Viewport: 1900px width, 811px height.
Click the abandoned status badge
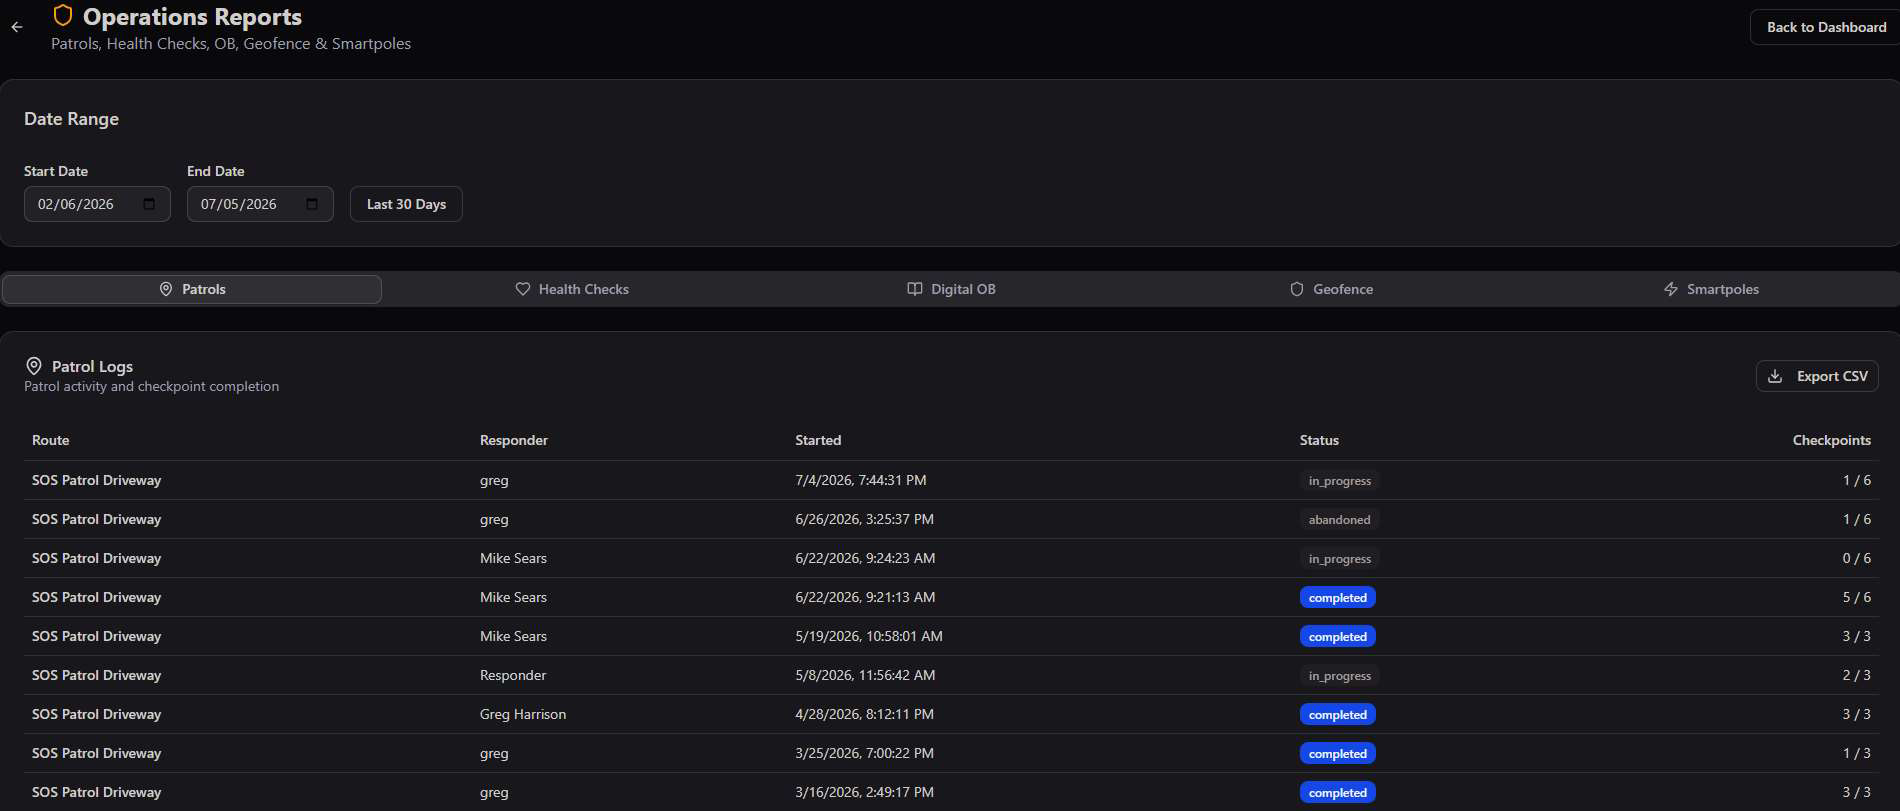tap(1340, 520)
